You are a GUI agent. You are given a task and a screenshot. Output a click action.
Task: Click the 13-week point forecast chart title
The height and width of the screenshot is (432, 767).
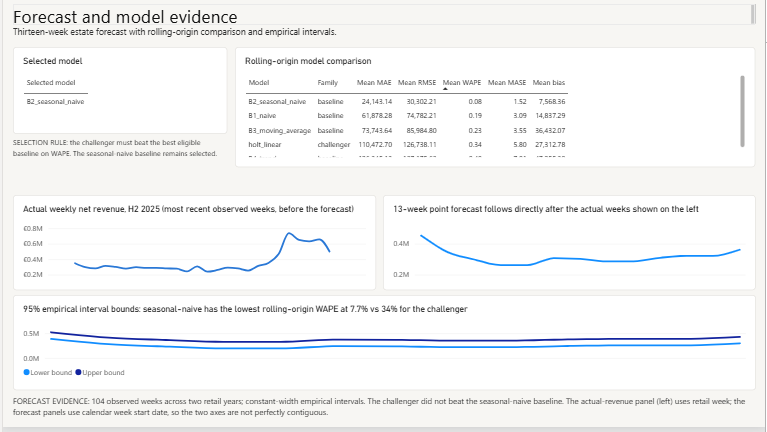[x=546, y=209]
